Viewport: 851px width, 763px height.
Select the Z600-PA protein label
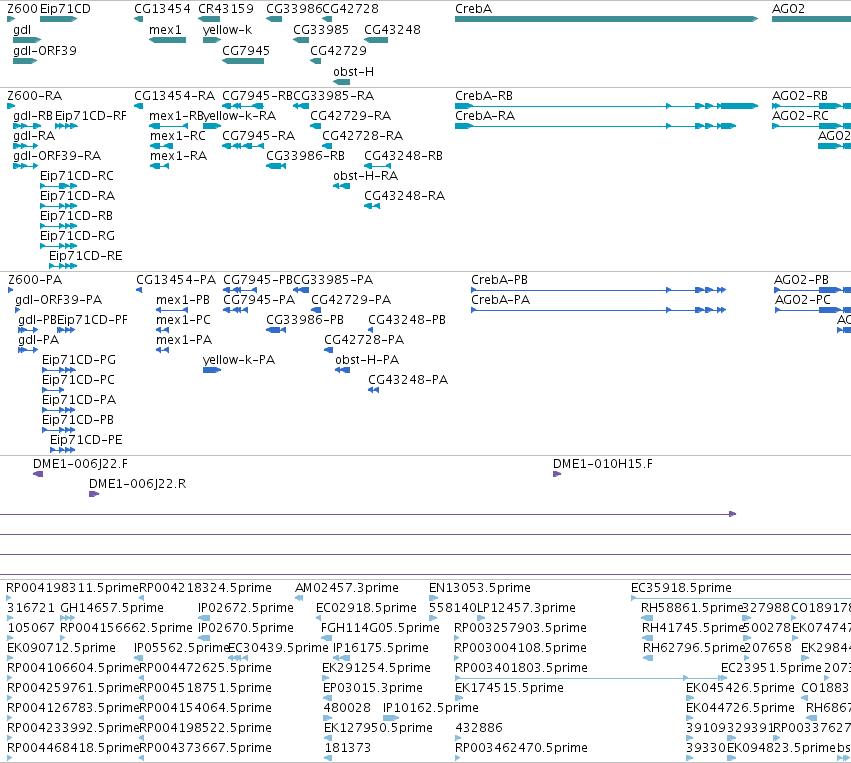click(x=35, y=280)
